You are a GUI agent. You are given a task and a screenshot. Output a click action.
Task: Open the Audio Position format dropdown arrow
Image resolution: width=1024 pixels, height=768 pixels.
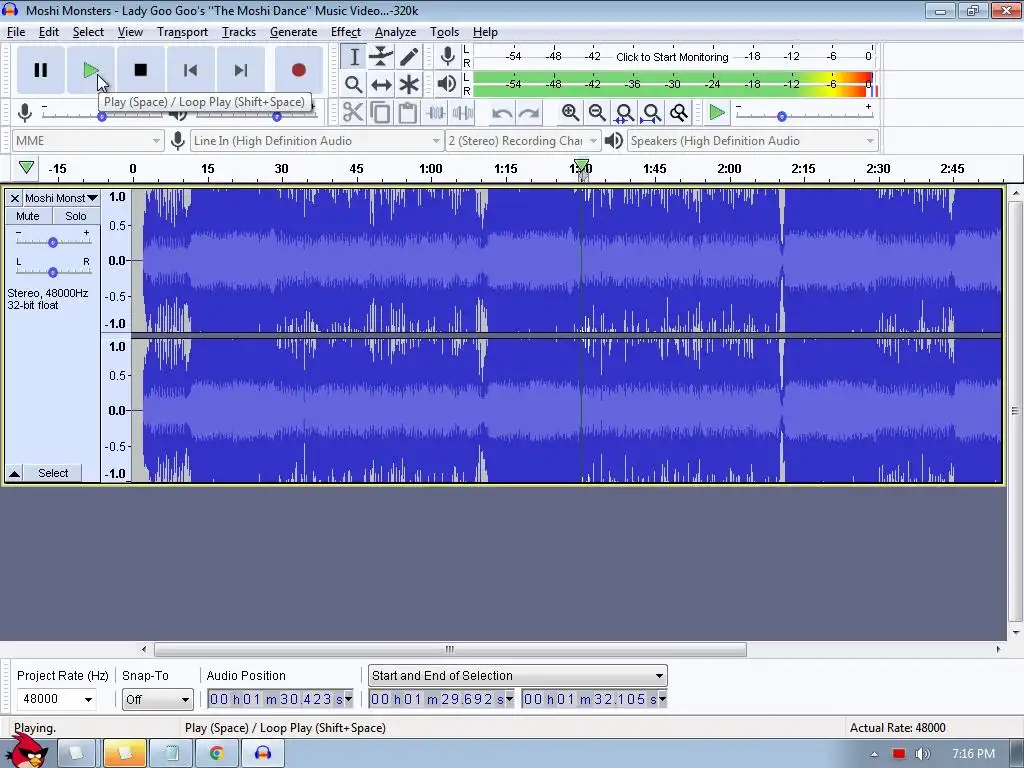(348, 699)
